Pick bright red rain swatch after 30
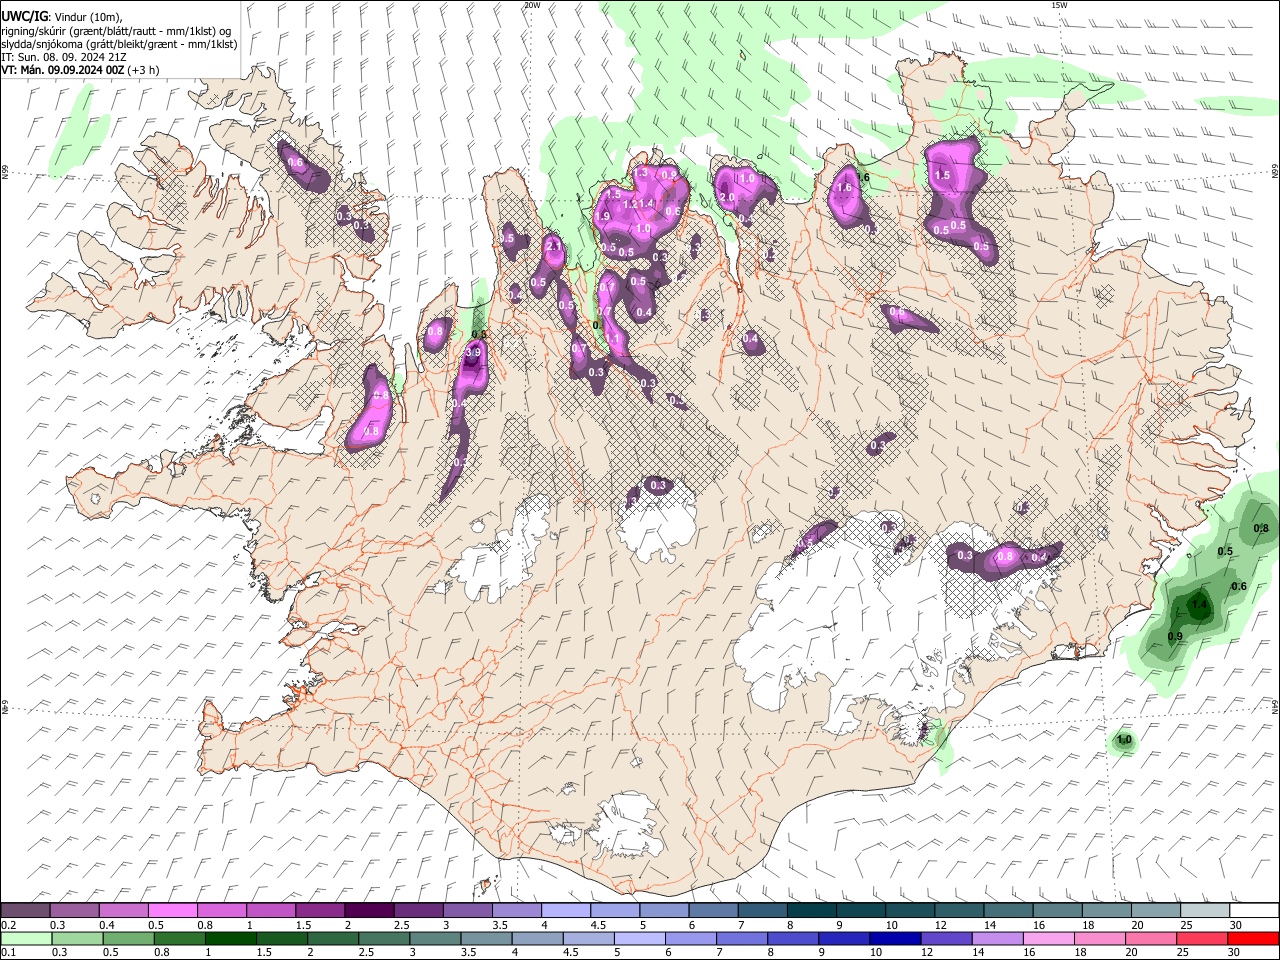 (1254, 939)
